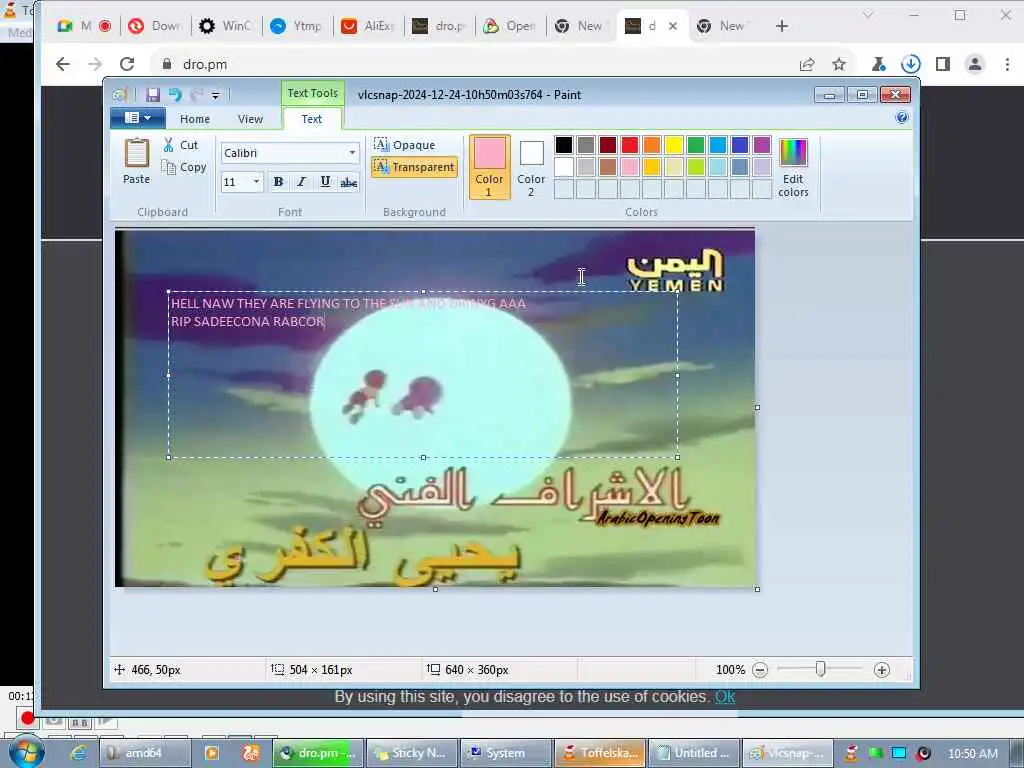Open the Customize Quick Access Toolbar arrow
This screenshot has width=1024, height=768.
pos(216,95)
